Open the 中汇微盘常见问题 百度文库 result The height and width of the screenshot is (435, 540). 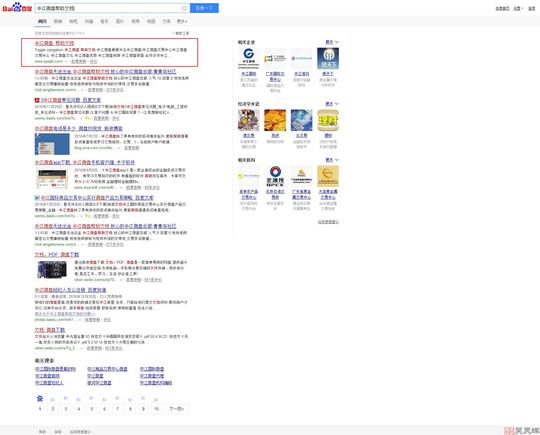point(71,100)
